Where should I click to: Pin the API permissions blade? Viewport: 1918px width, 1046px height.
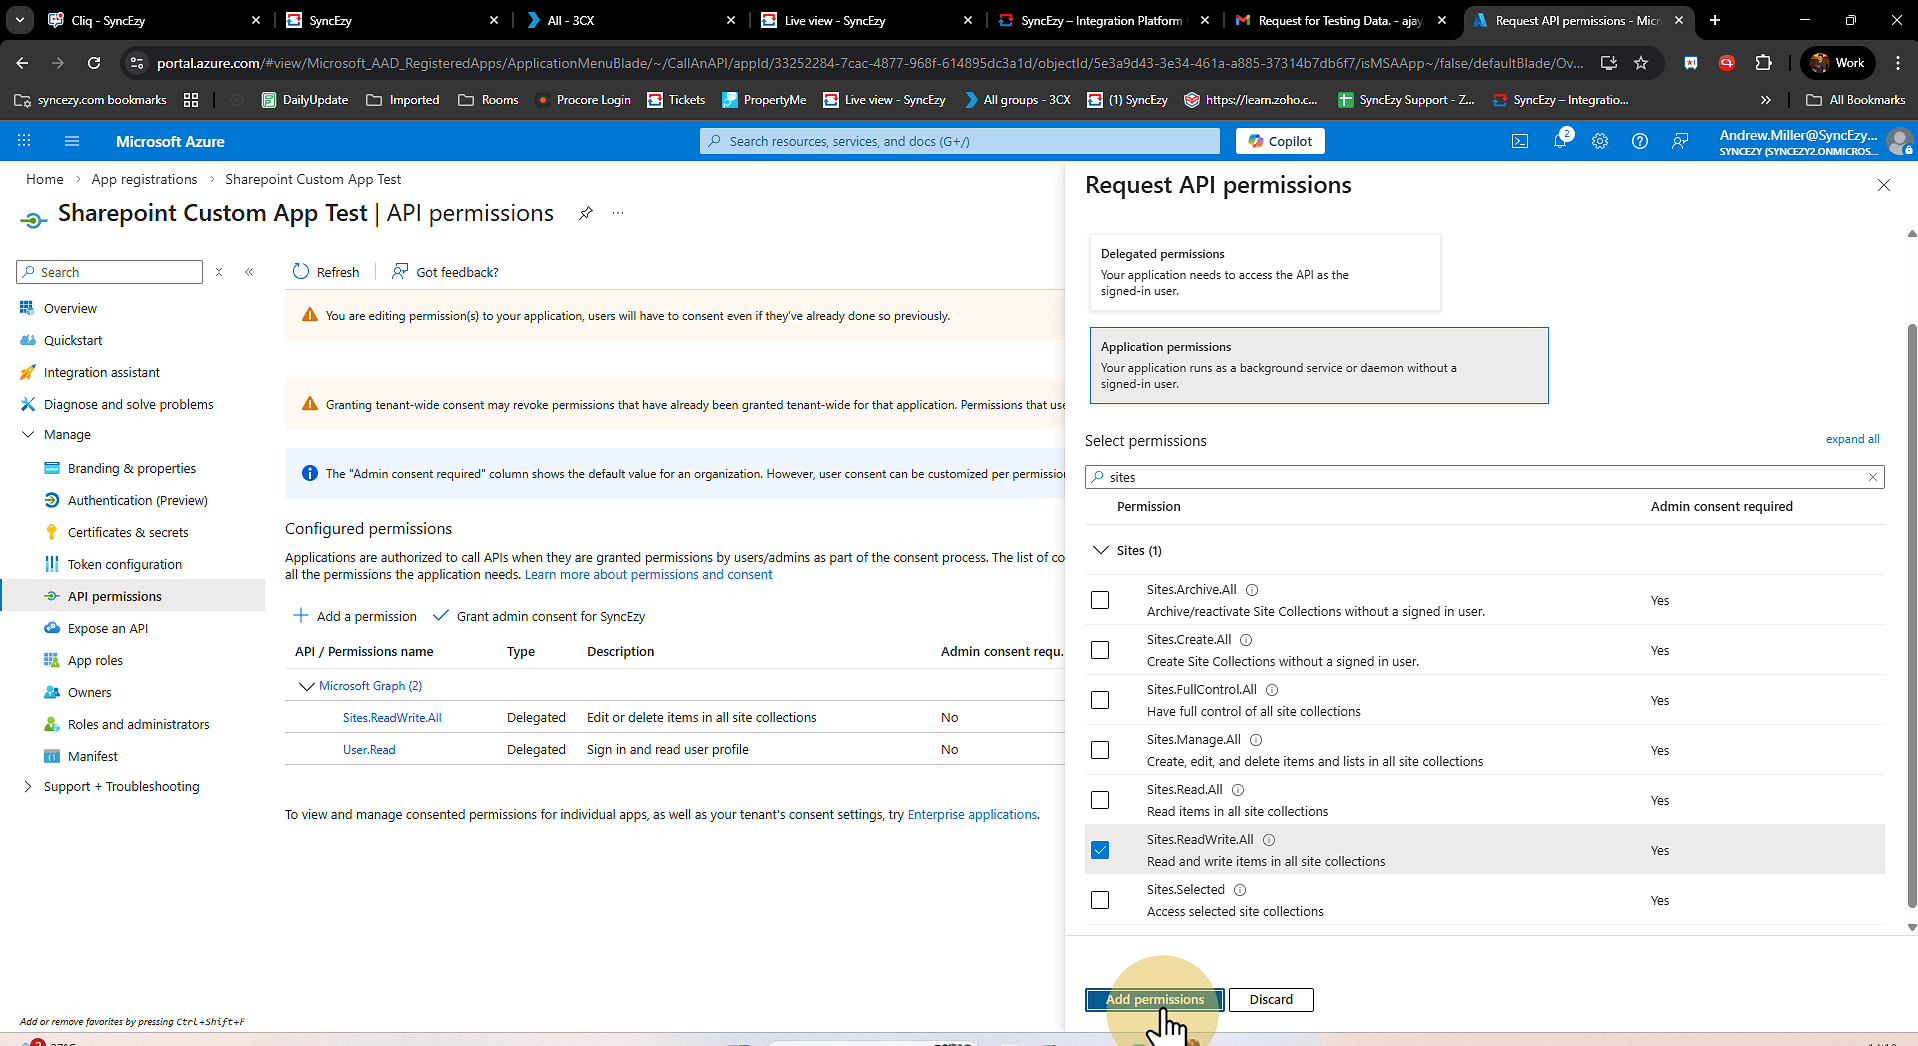pos(586,213)
